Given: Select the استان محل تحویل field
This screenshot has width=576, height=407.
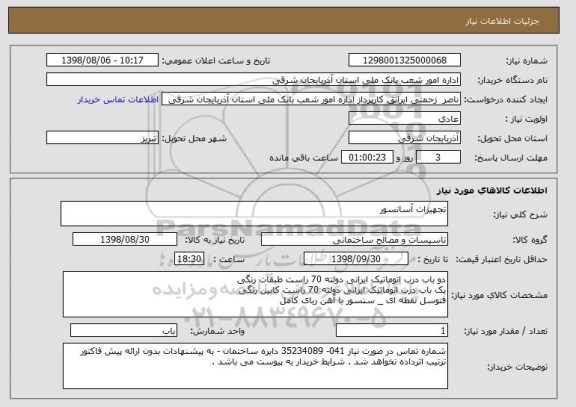Looking at the screenshot, I should click(x=404, y=138).
